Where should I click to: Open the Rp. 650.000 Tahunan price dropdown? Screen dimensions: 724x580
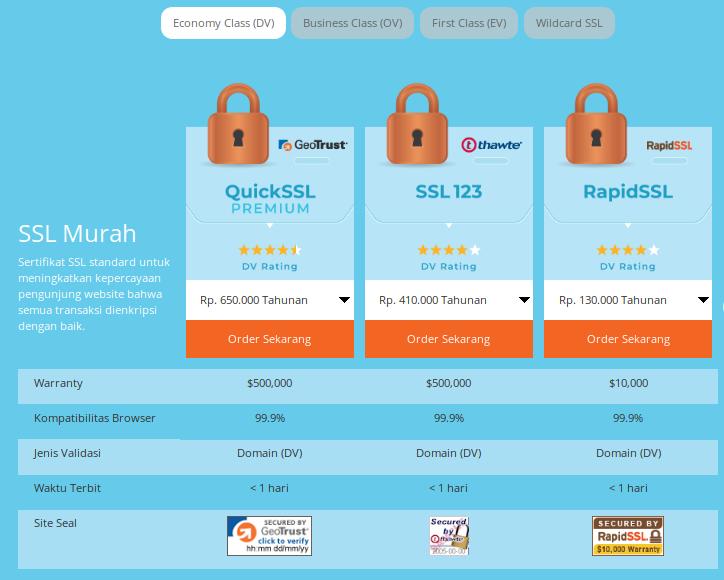[x=269, y=300]
